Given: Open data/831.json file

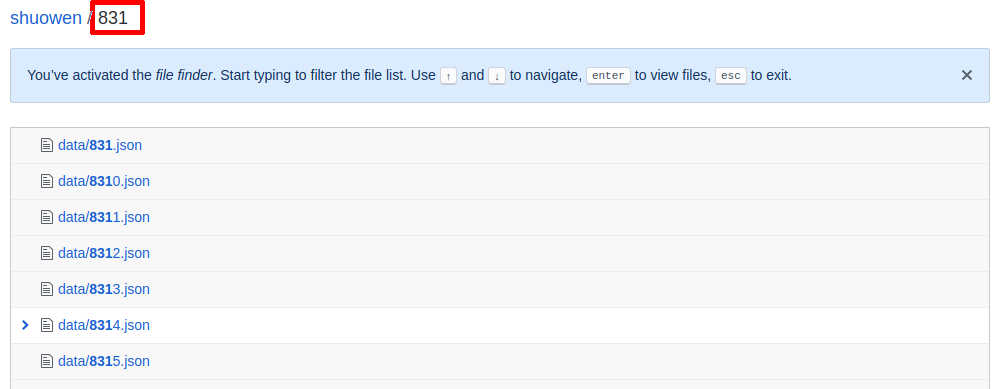Looking at the screenshot, I should coord(100,145).
